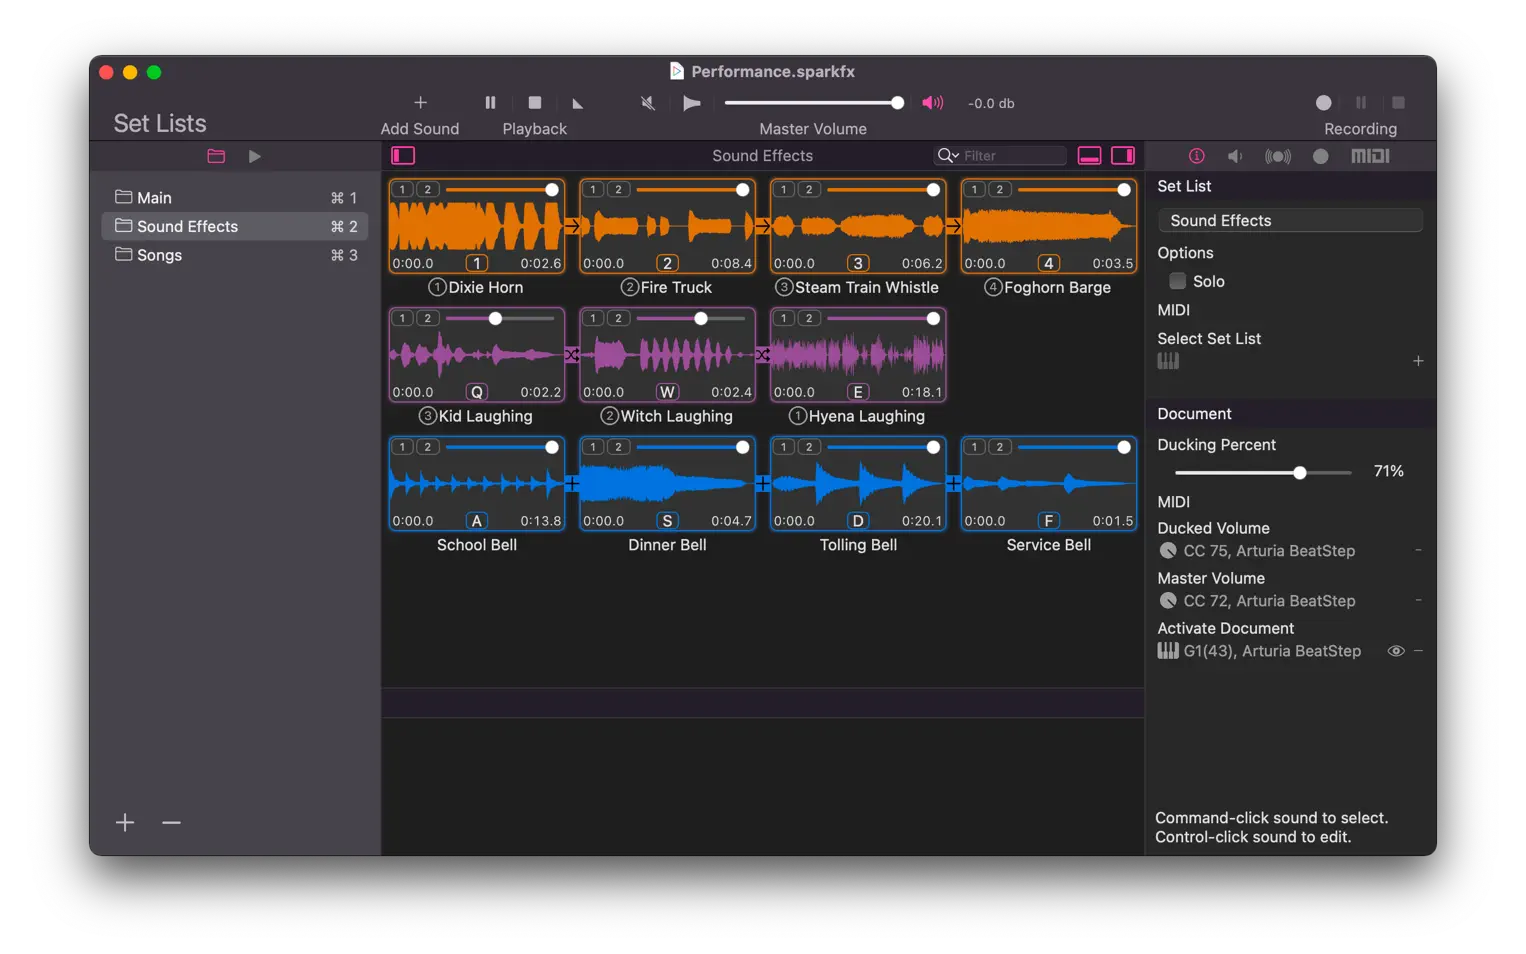Viewport: 1526px width, 954px height.
Task: Click the pink speaker volume icon
Action: coord(932,103)
